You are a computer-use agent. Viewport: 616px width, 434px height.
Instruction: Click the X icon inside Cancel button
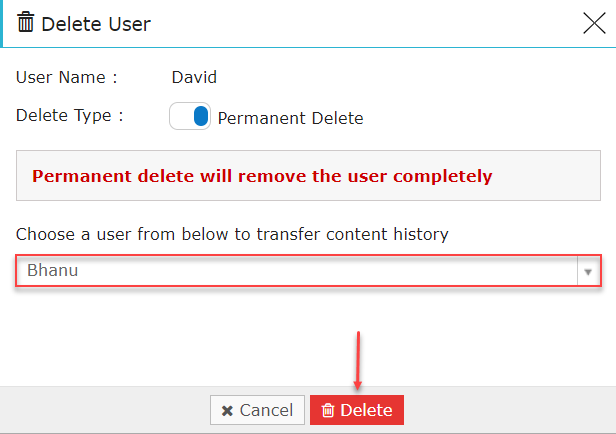[x=227, y=411]
